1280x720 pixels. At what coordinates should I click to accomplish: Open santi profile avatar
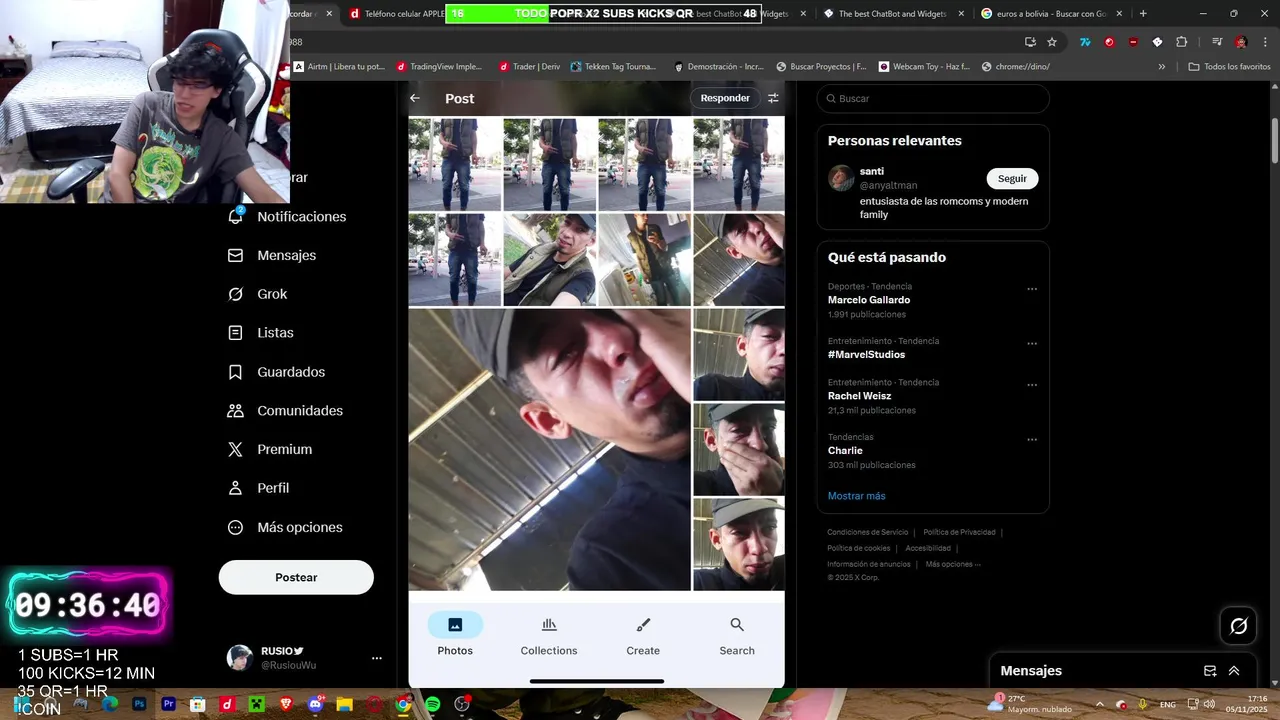[841, 178]
